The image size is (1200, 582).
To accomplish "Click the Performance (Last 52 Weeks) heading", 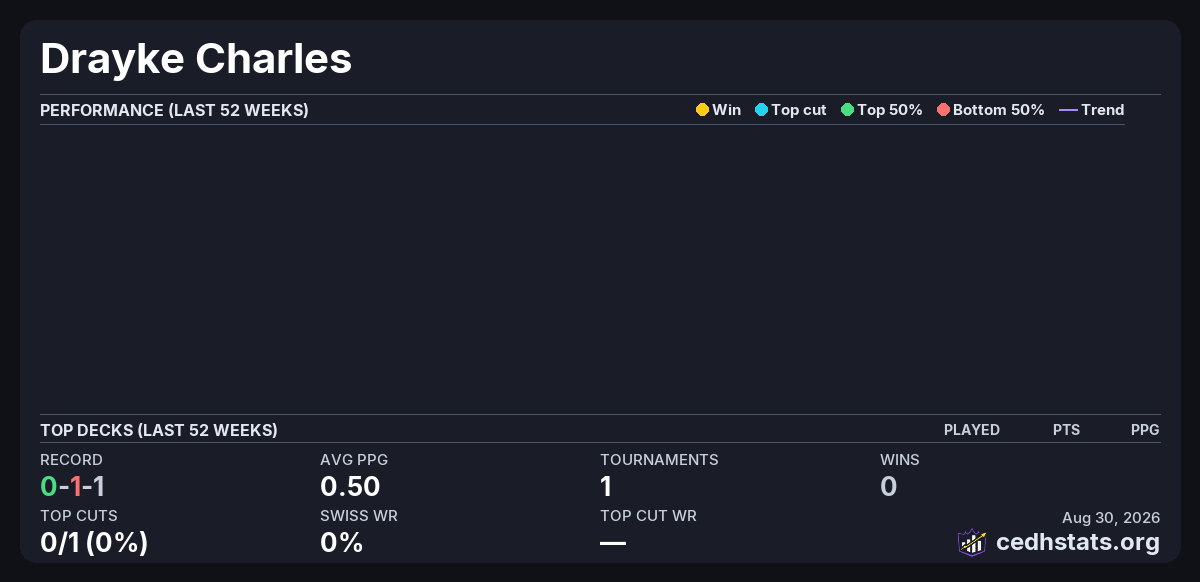I will pos(174,110).
